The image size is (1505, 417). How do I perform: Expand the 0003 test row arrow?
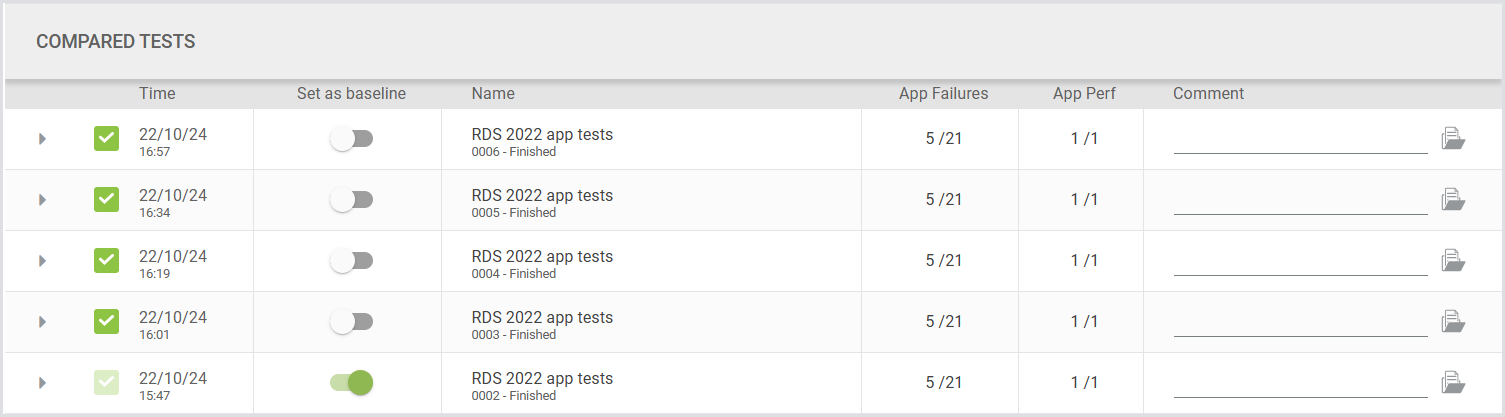pos(42,322)
